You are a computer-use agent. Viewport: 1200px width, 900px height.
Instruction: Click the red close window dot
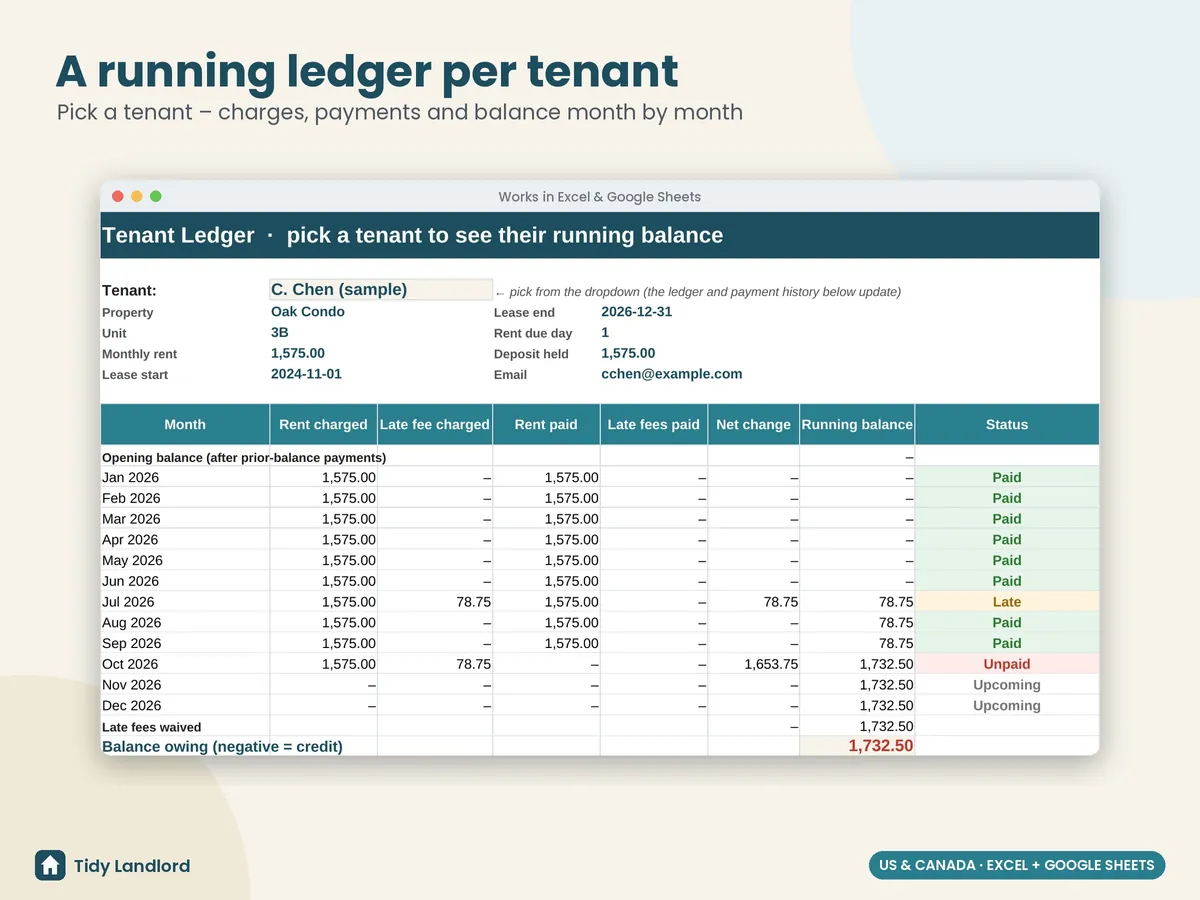(x=117, y=197)
